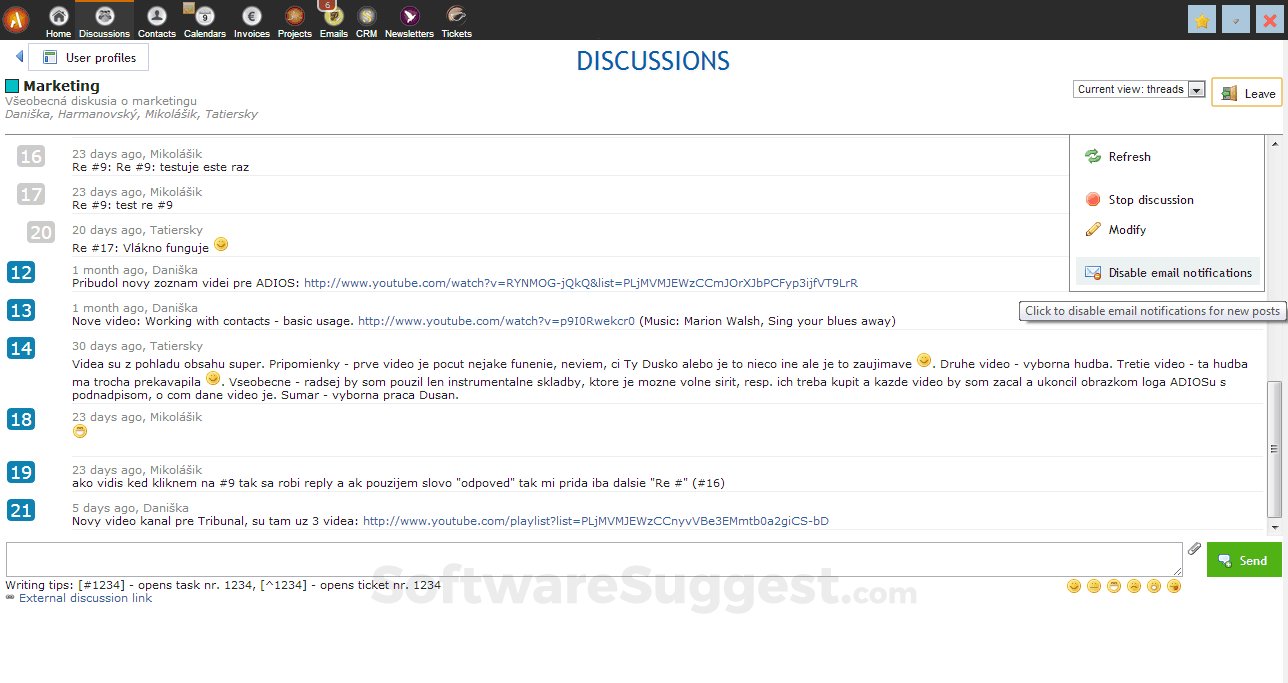Click the discussion list scrollbar thumb
The width and height of the screenshot is (1288, 683).
click(1274, 448)
